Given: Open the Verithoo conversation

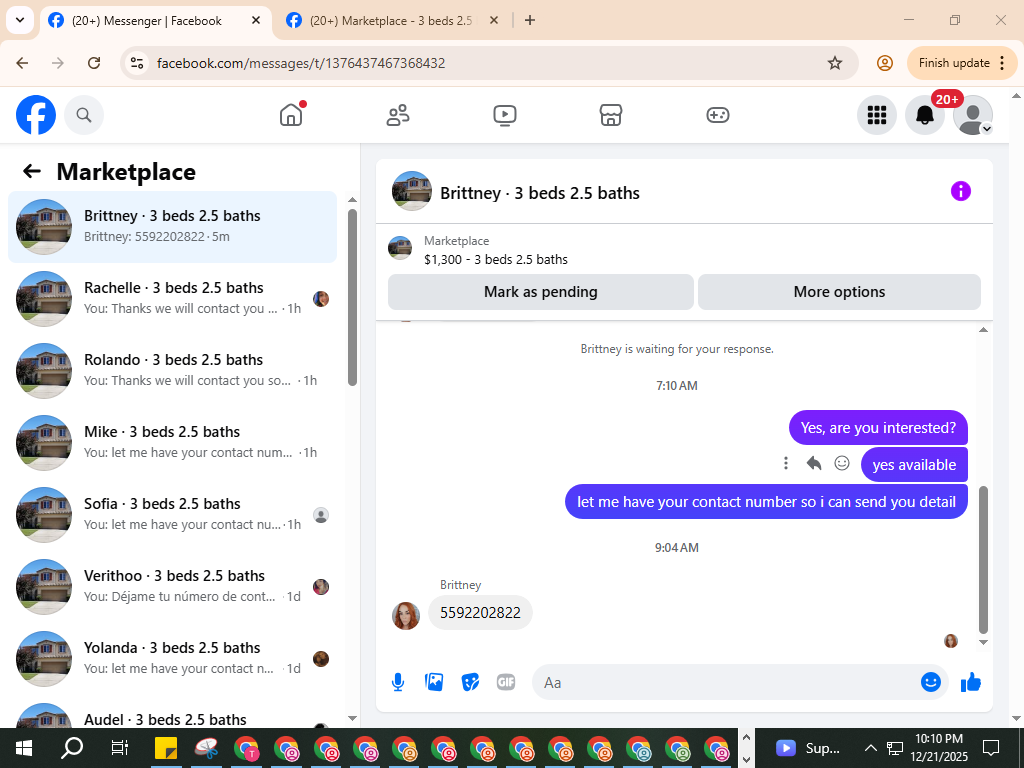Looking at the screenshot, I should (172, 586).
